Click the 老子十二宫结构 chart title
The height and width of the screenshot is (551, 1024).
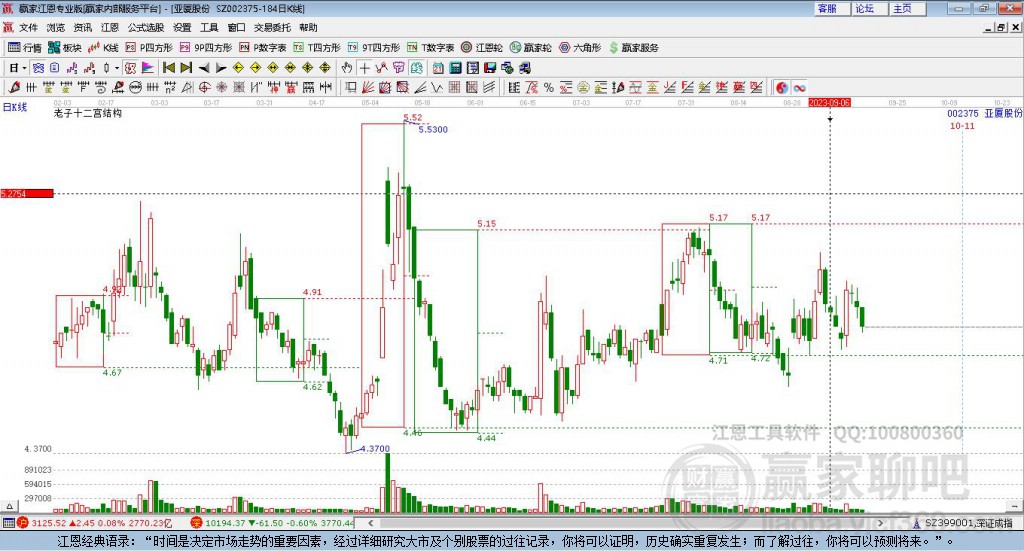click(88, 113)
